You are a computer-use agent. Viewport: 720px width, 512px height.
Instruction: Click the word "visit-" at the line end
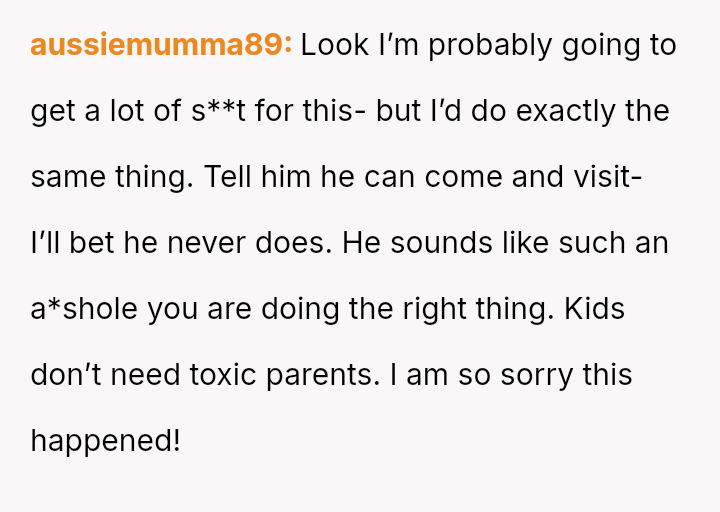[608, 177]
